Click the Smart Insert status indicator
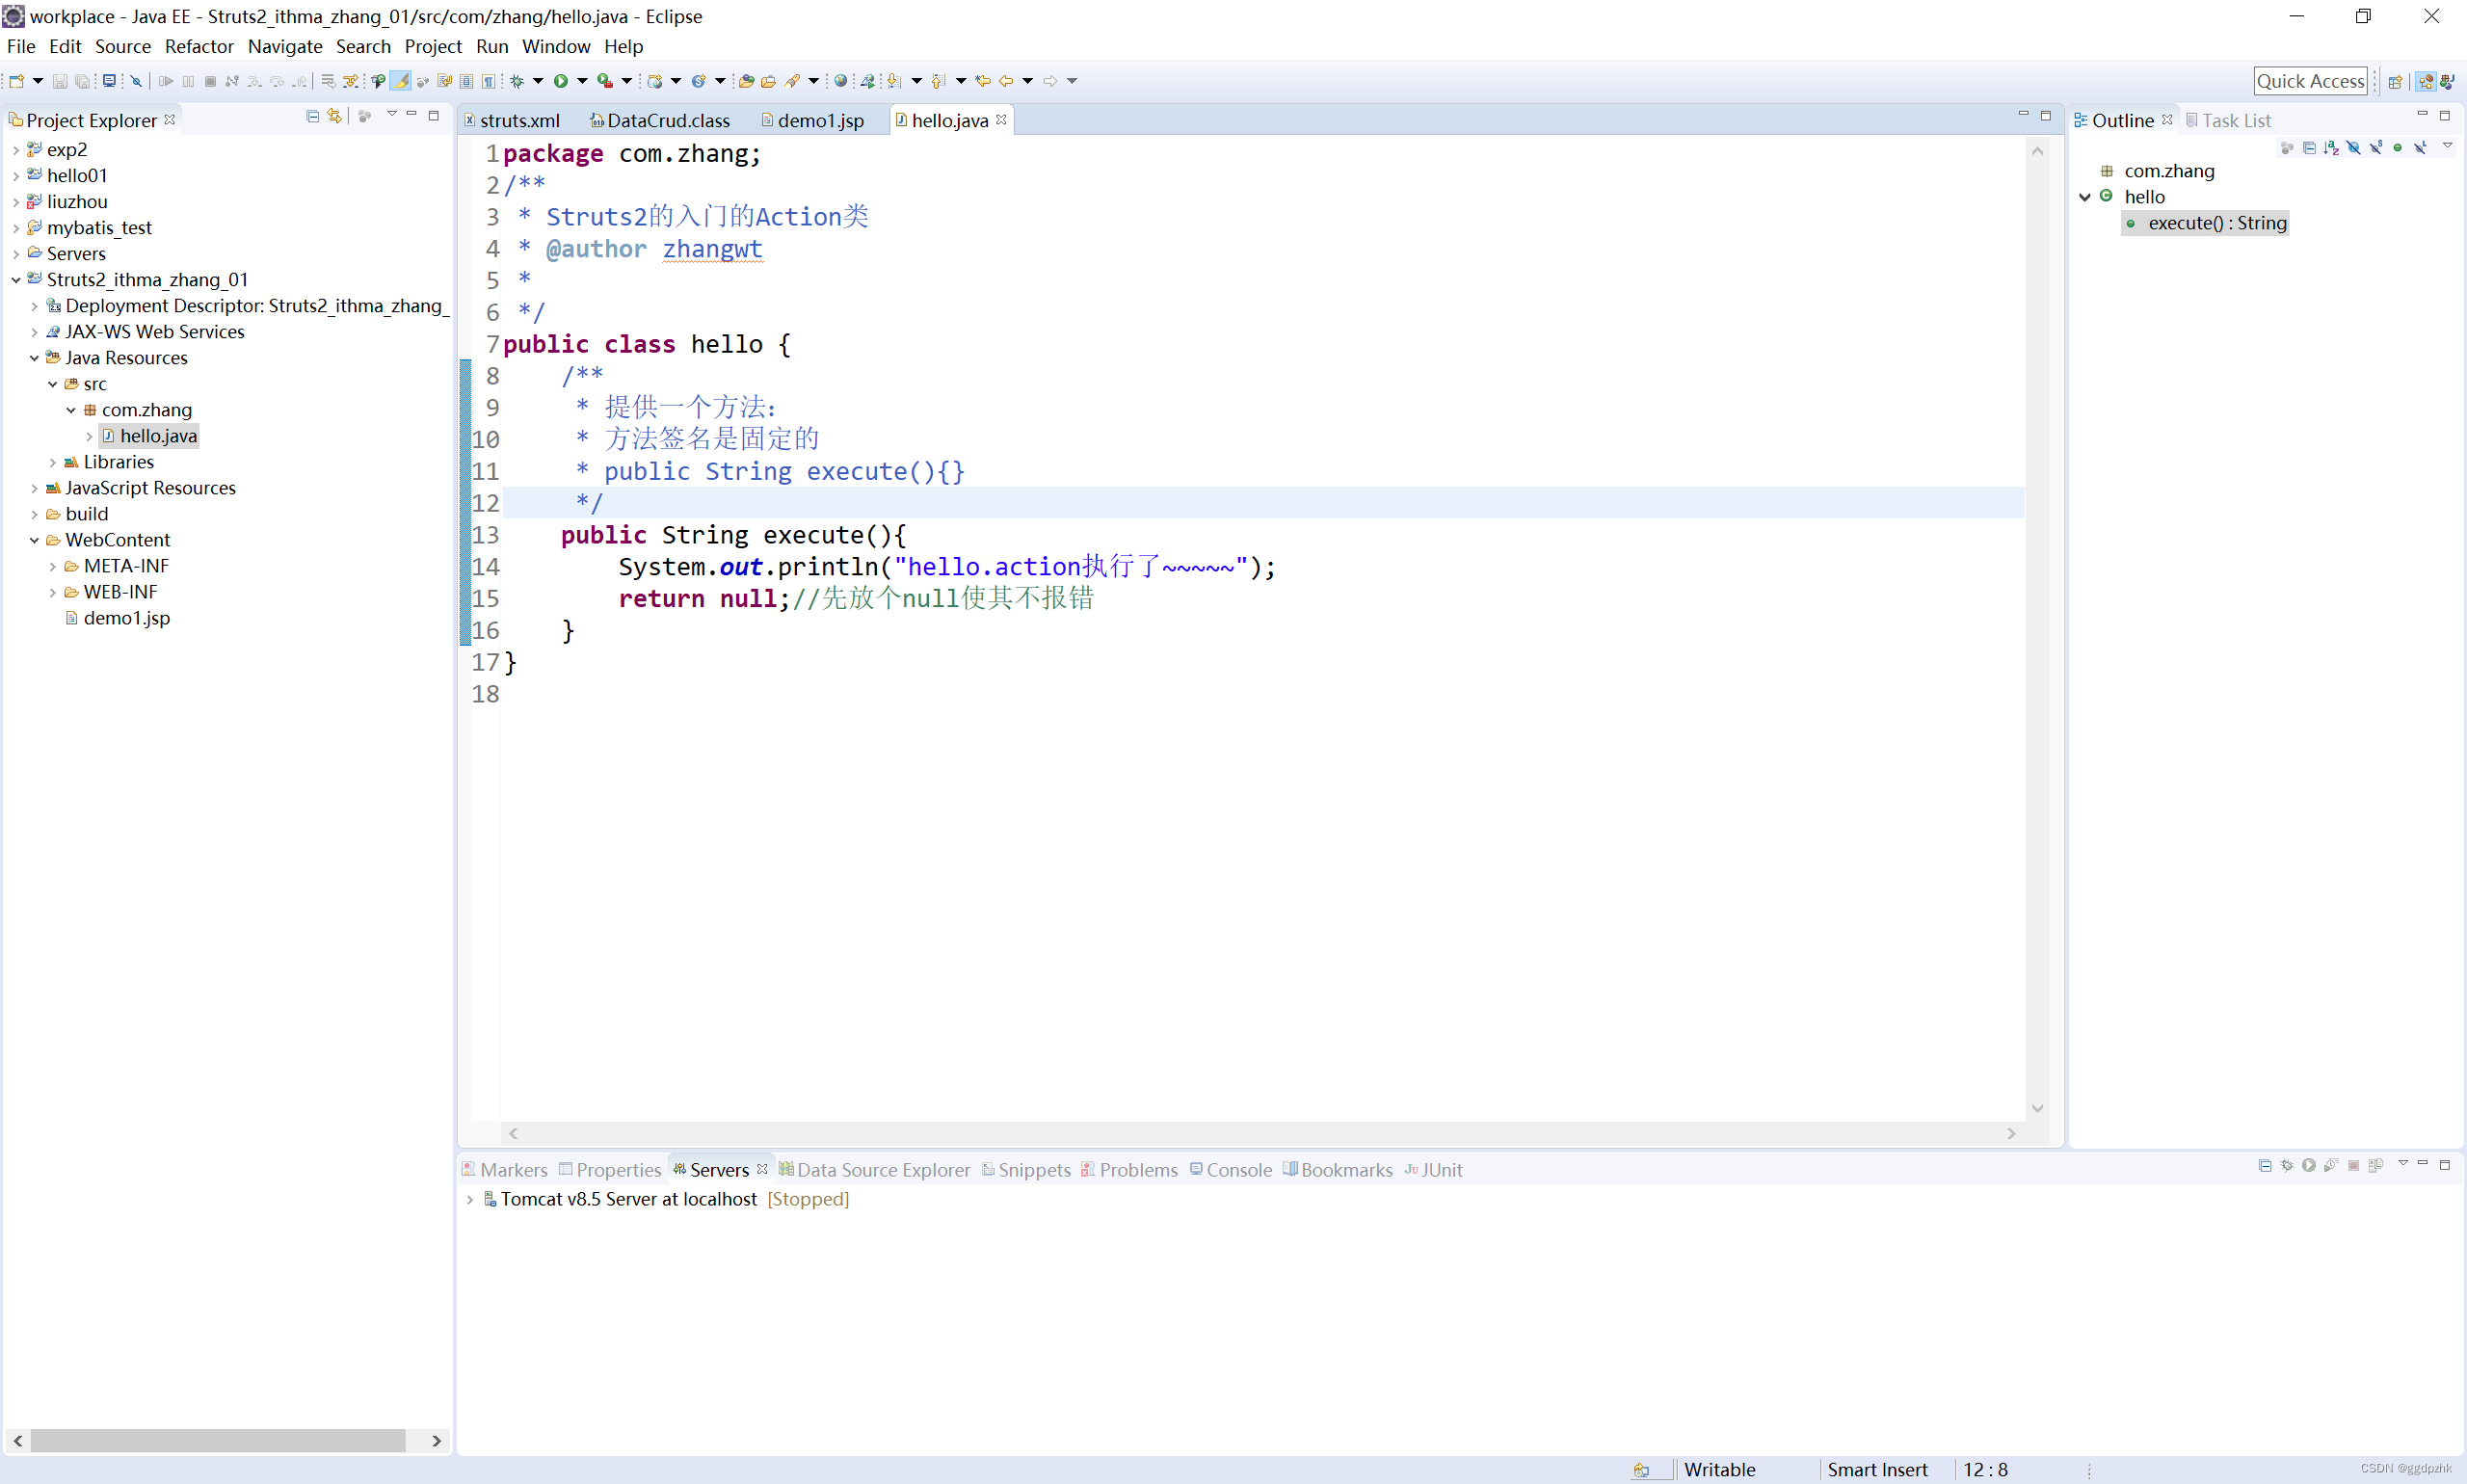The width and height of the screenshot is (2467, 1484). [x=1877, y=1469]
